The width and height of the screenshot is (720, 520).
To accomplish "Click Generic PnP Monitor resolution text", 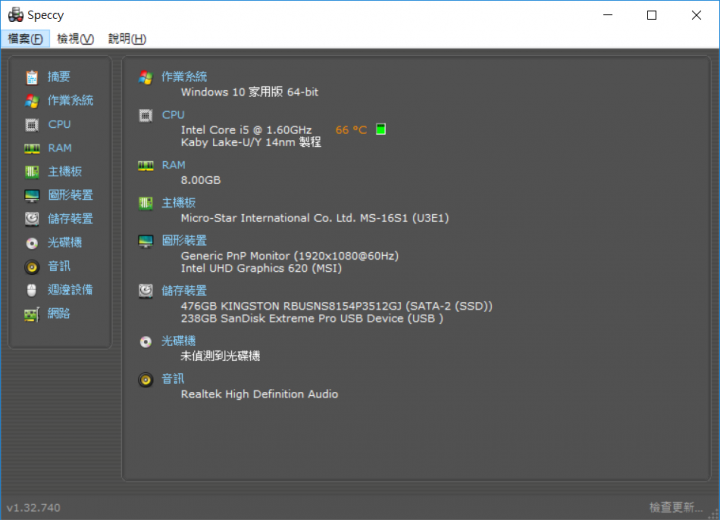I will (290, 256).
